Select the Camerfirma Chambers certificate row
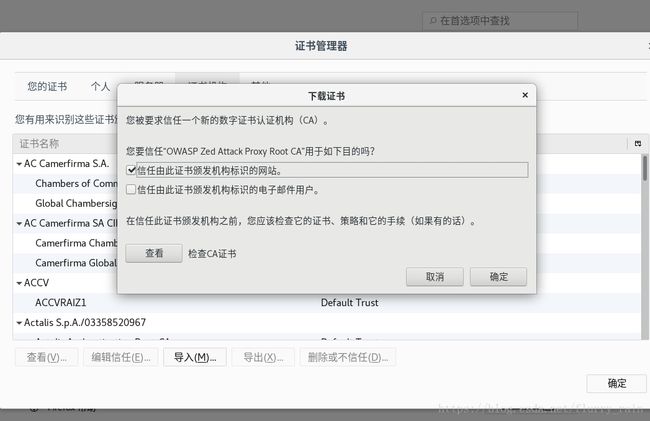This screenshot has height=421, width=650. 65,243
